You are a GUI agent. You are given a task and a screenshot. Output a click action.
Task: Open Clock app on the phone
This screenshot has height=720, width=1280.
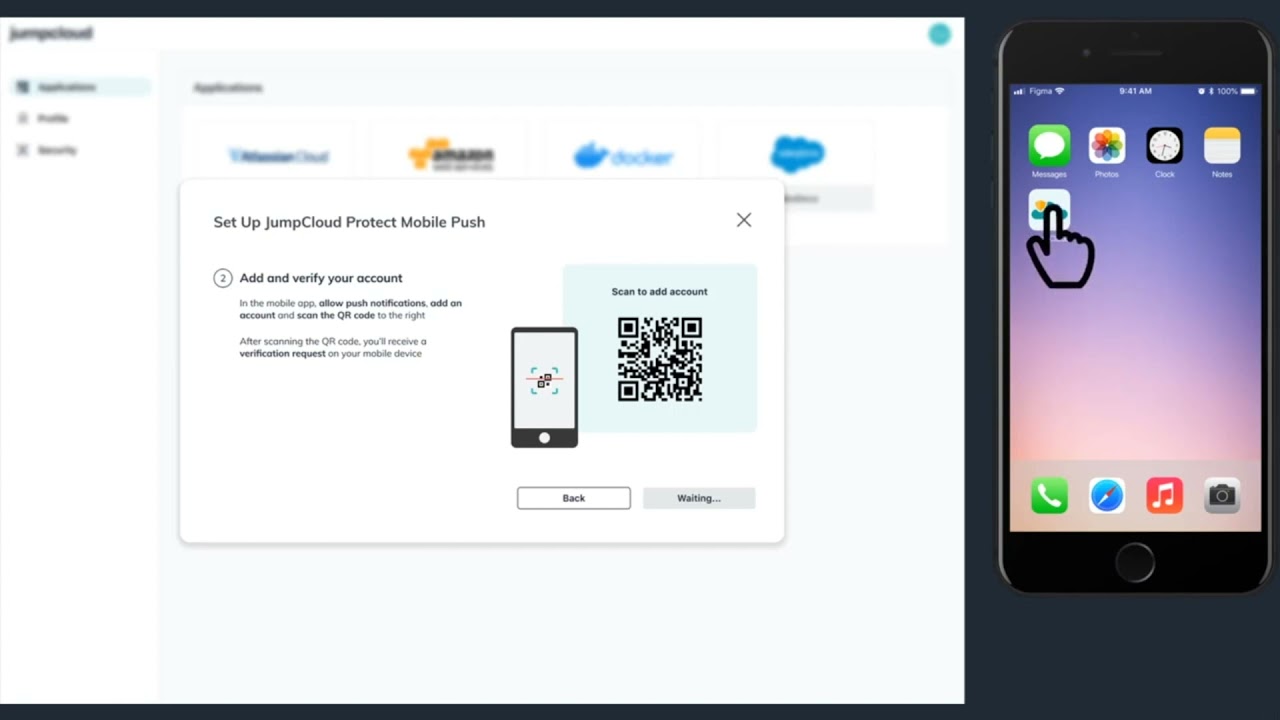pos(1165,146)
